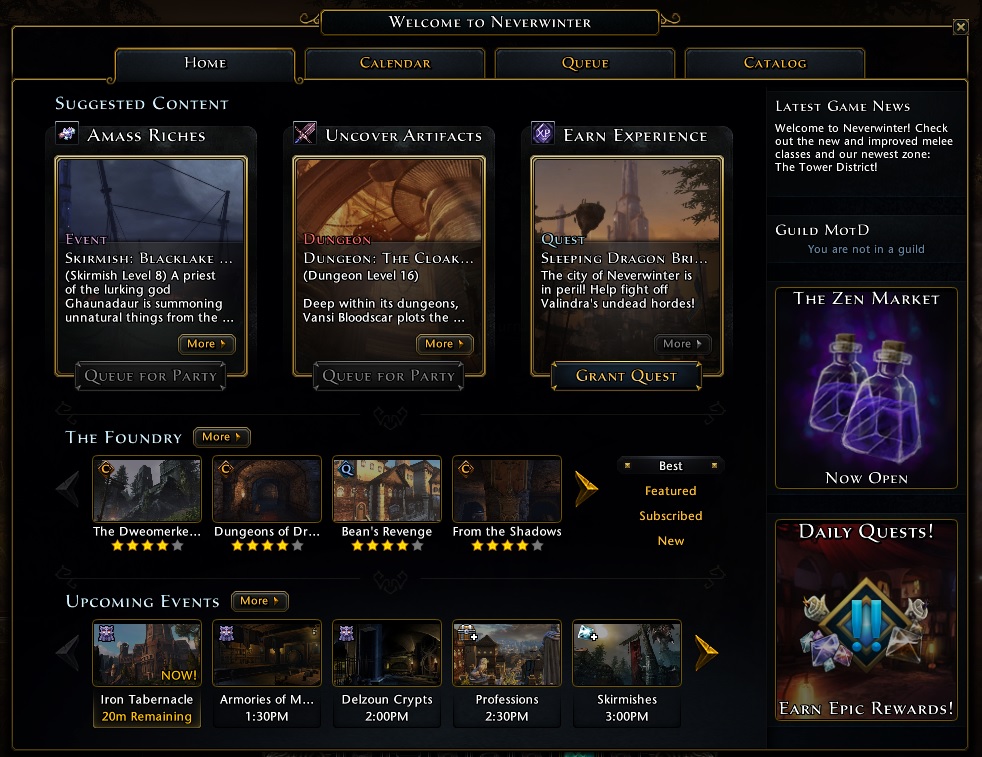Click the Grant Quest button
The image size is (982, 757).
626,376
